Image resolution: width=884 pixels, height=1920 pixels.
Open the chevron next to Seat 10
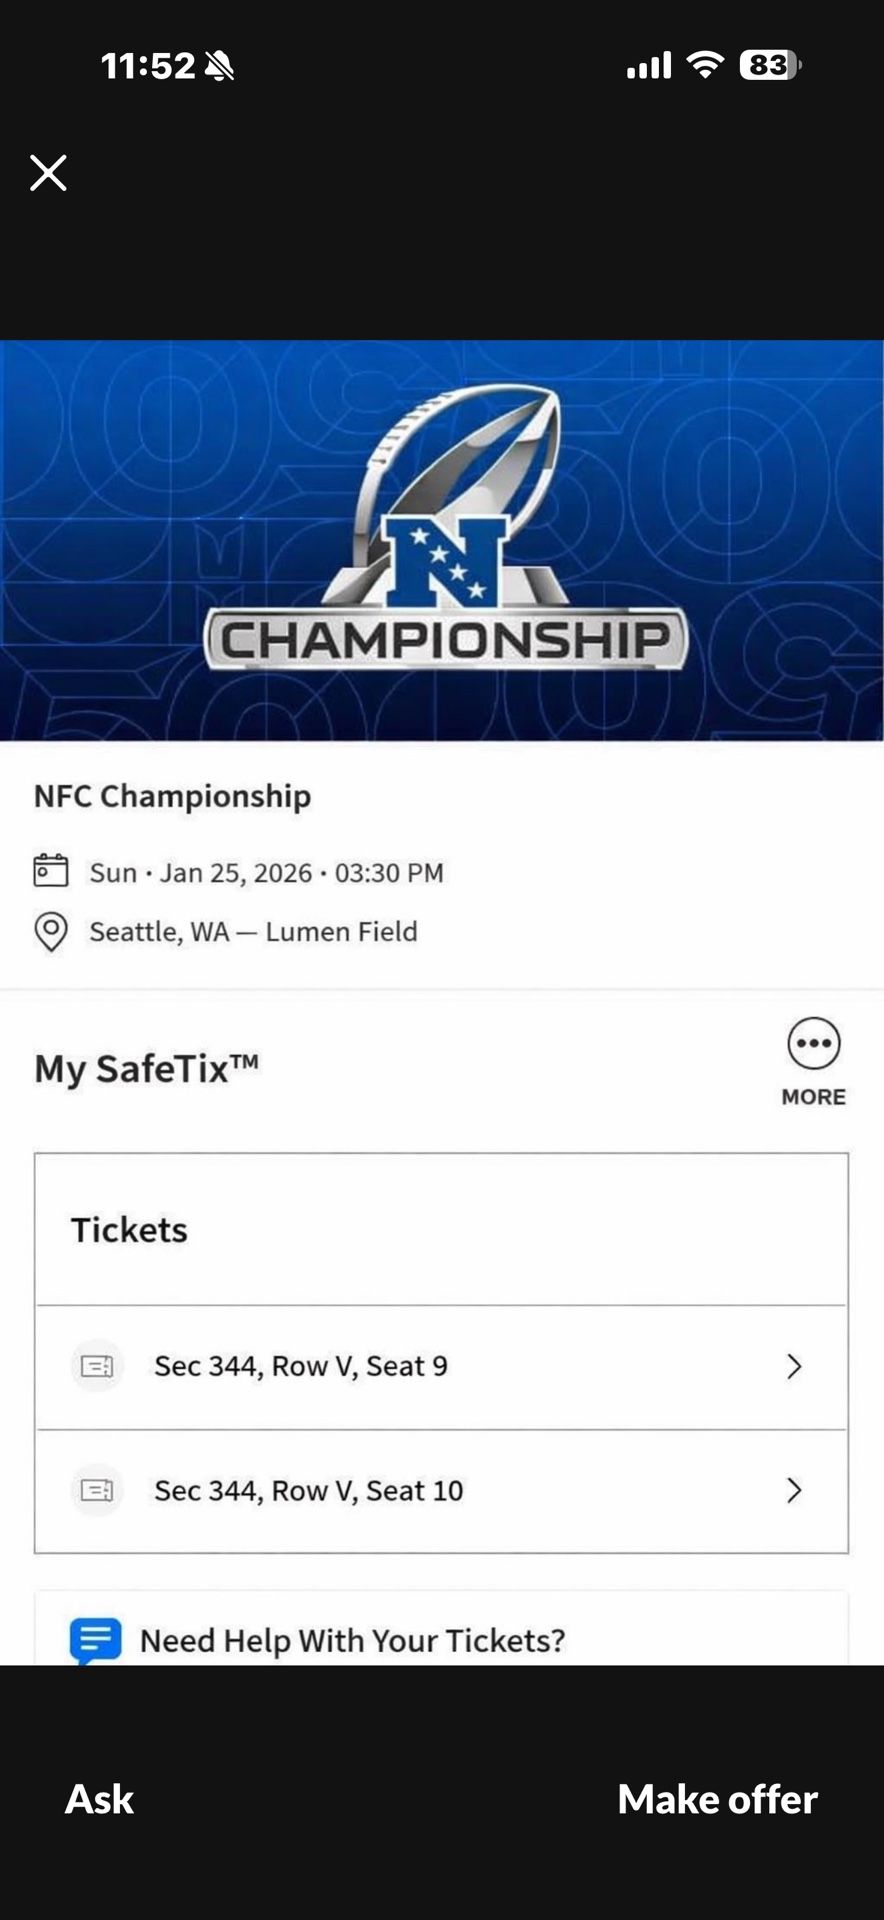(795, 1490)
